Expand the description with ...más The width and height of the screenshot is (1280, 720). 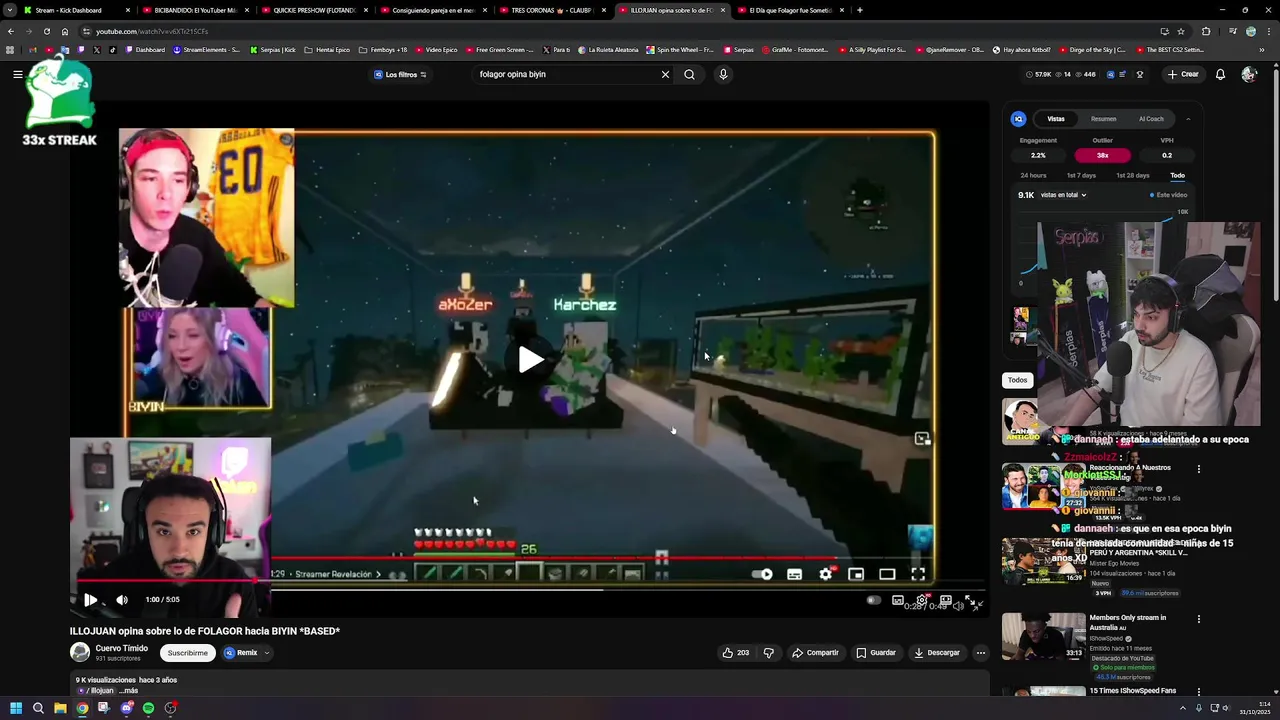(128, 691)
